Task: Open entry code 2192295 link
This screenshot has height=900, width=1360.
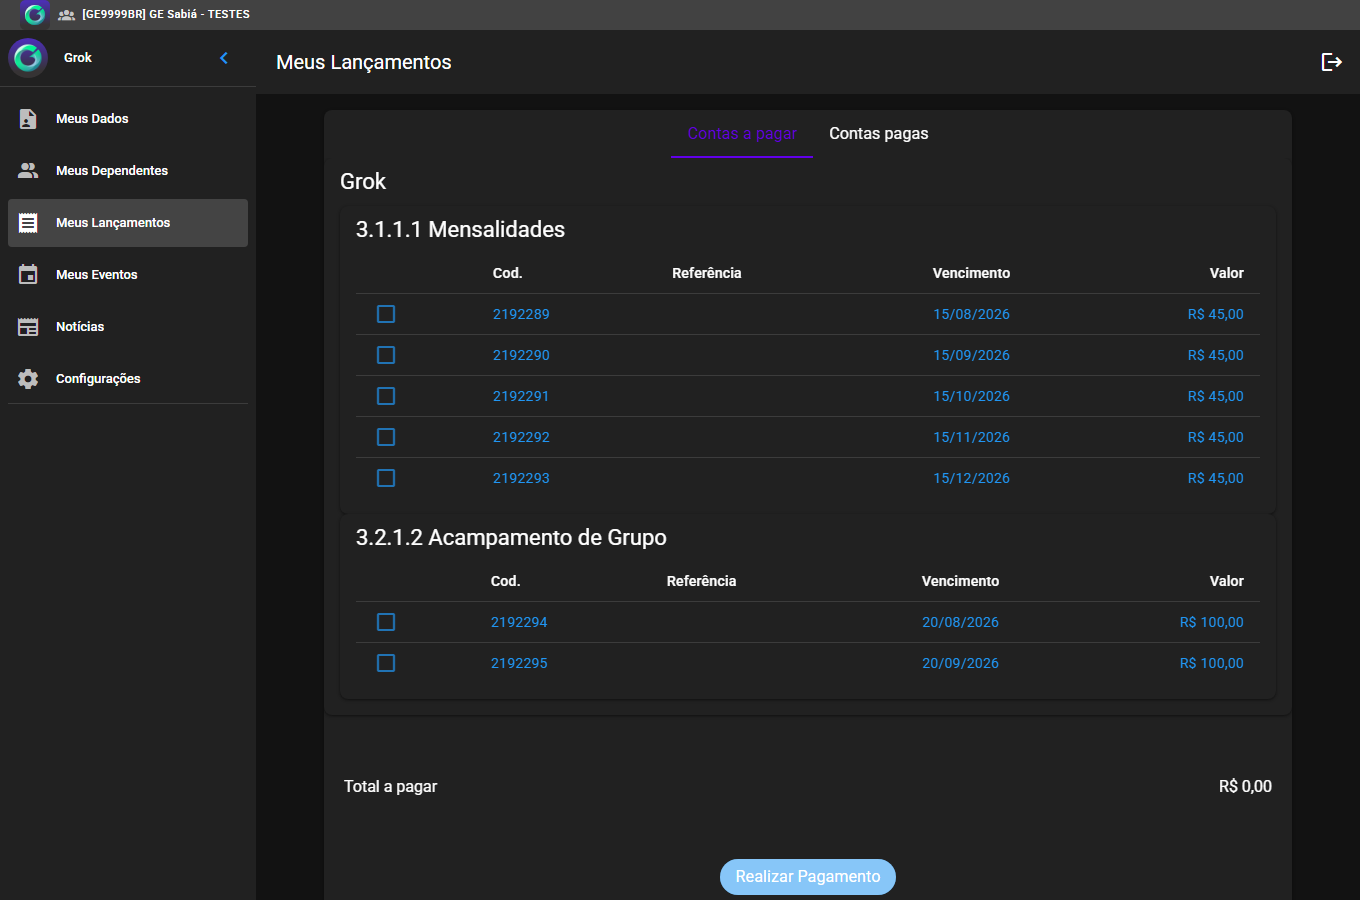Action: (519, 663)
